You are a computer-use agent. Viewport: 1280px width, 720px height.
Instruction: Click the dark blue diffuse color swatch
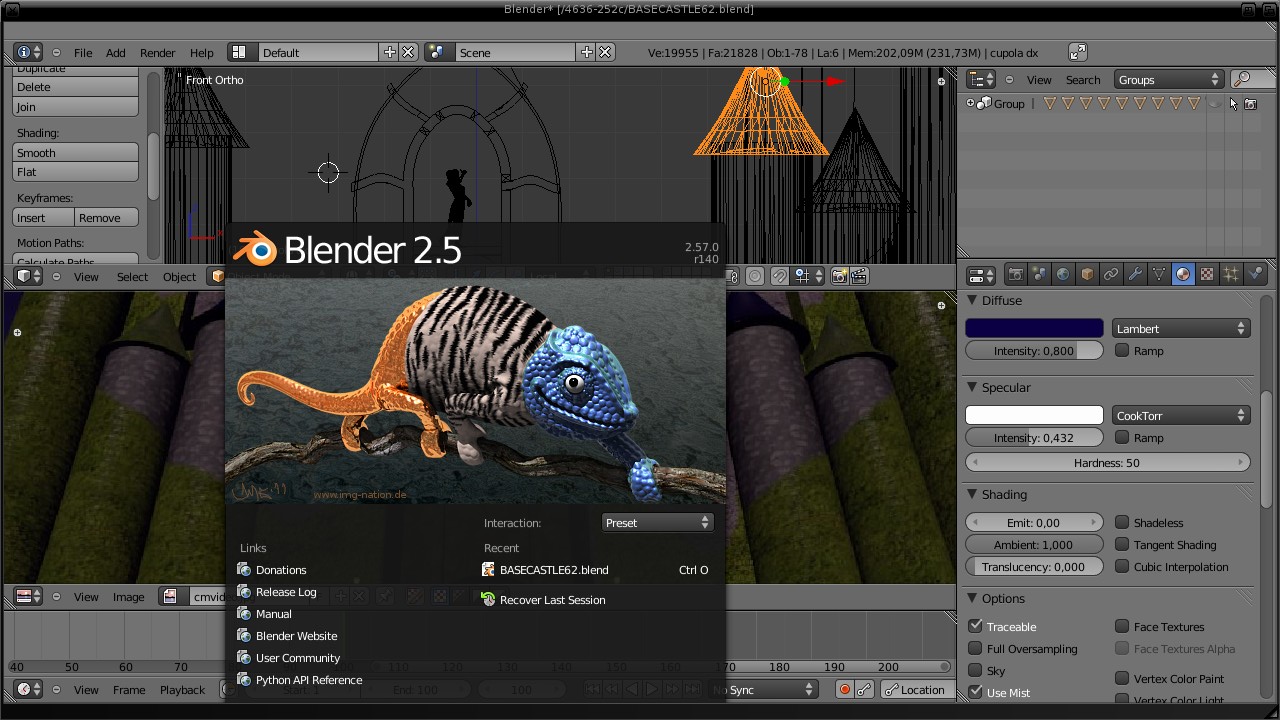(x=1034, y=329)
